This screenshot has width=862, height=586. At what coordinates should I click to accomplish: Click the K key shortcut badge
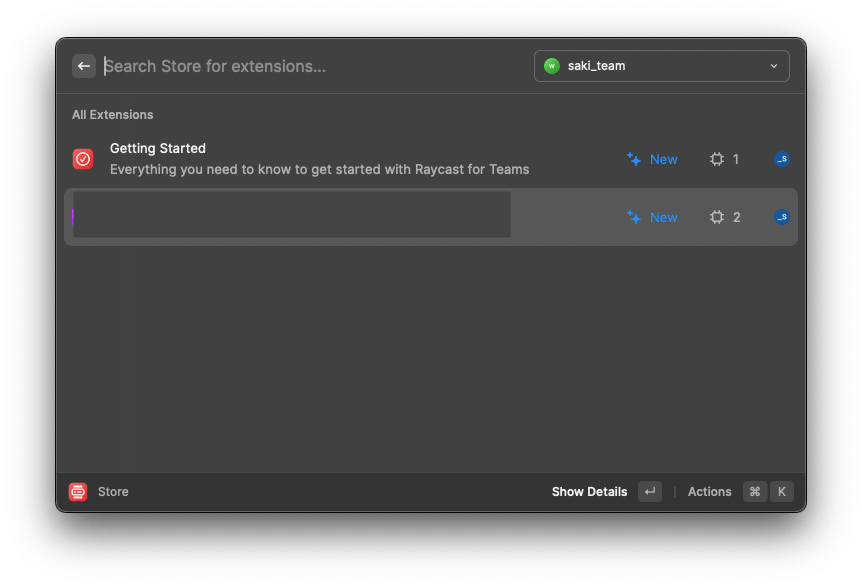[x=782, y=491]
